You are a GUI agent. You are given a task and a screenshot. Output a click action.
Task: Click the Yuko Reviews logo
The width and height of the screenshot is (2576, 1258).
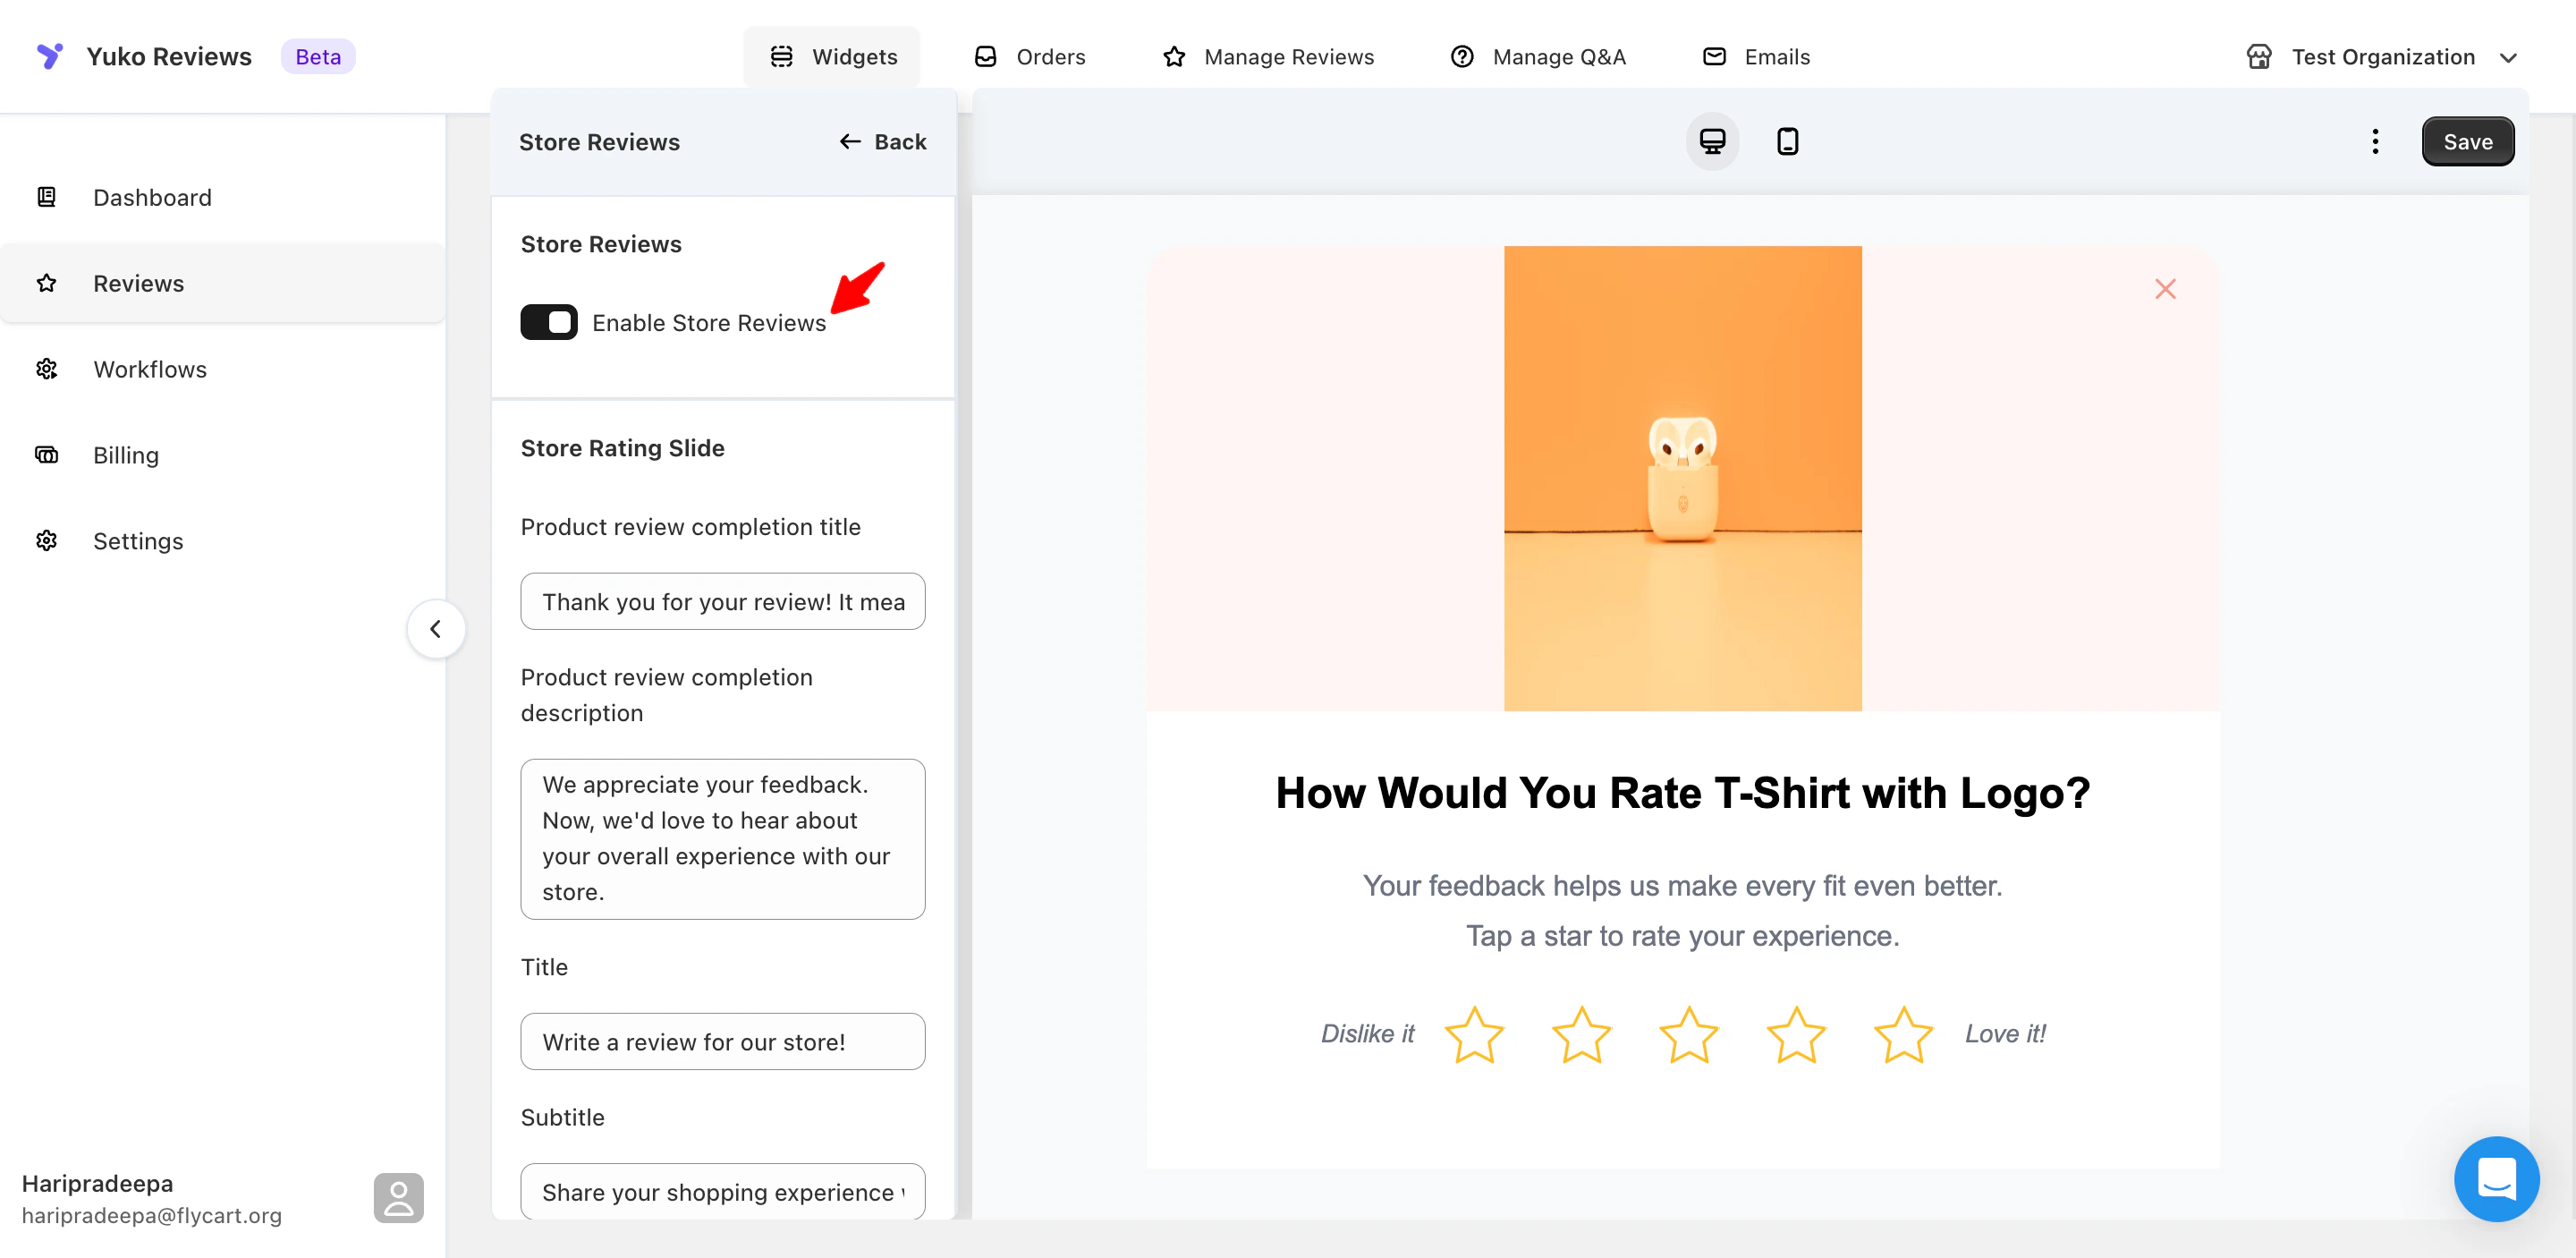click(49, 56)
